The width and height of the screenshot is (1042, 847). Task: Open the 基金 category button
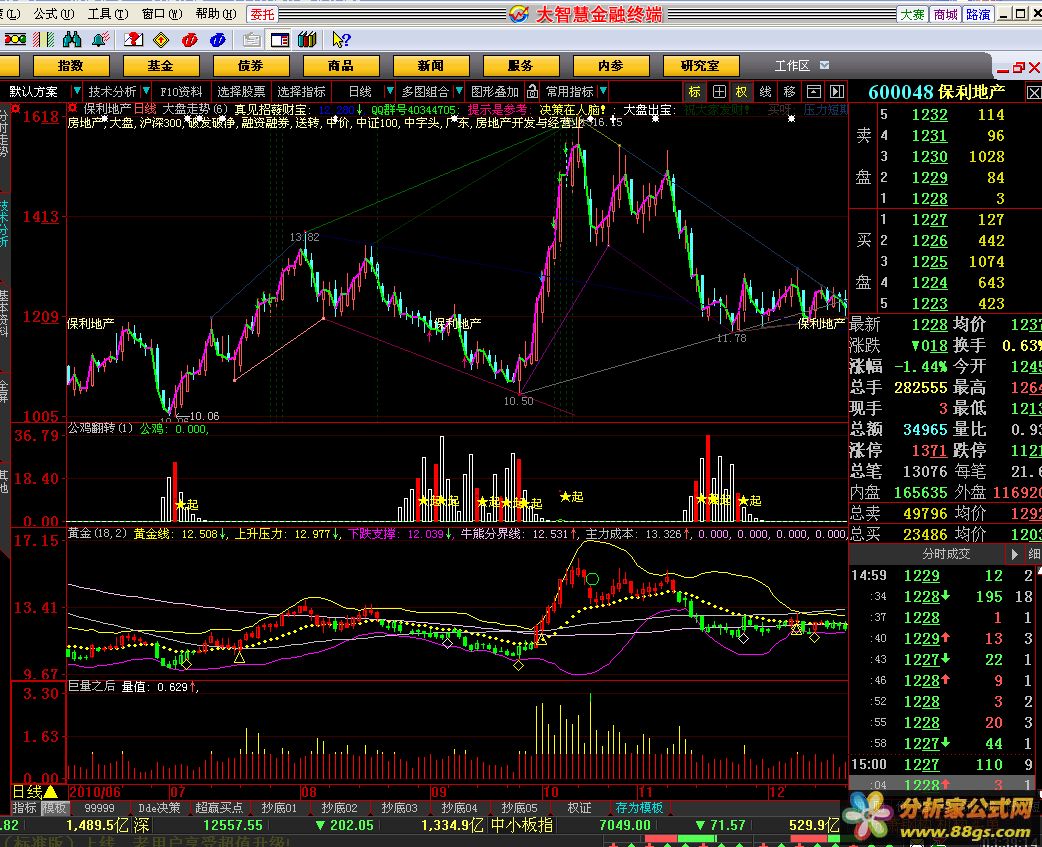click(160, 65)
